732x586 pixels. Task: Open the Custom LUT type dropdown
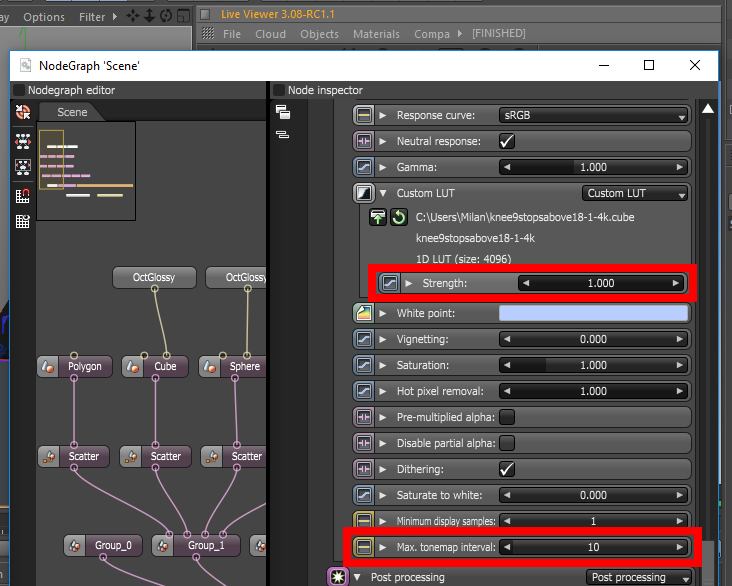(x=635, y=193)
